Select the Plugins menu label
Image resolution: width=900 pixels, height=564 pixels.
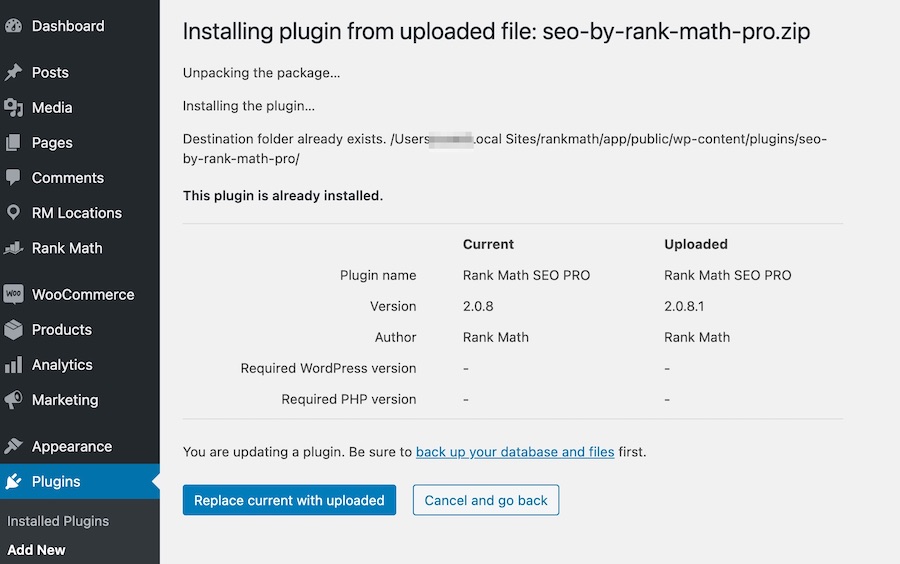click(x=56, y=481)
